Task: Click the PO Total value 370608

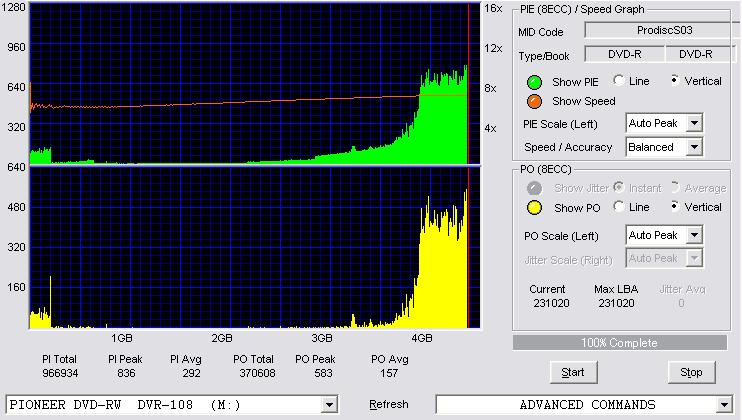Action: pos(257,373)
